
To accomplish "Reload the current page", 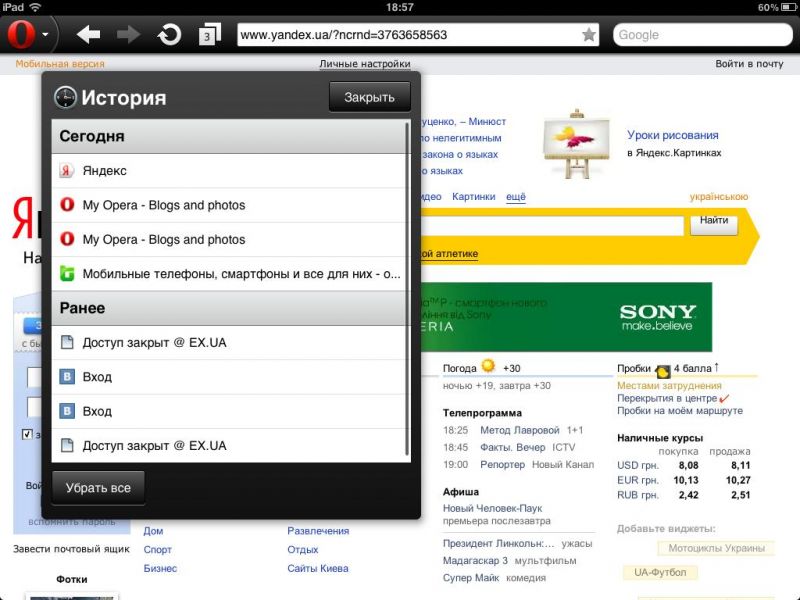I will coord(169,35).
